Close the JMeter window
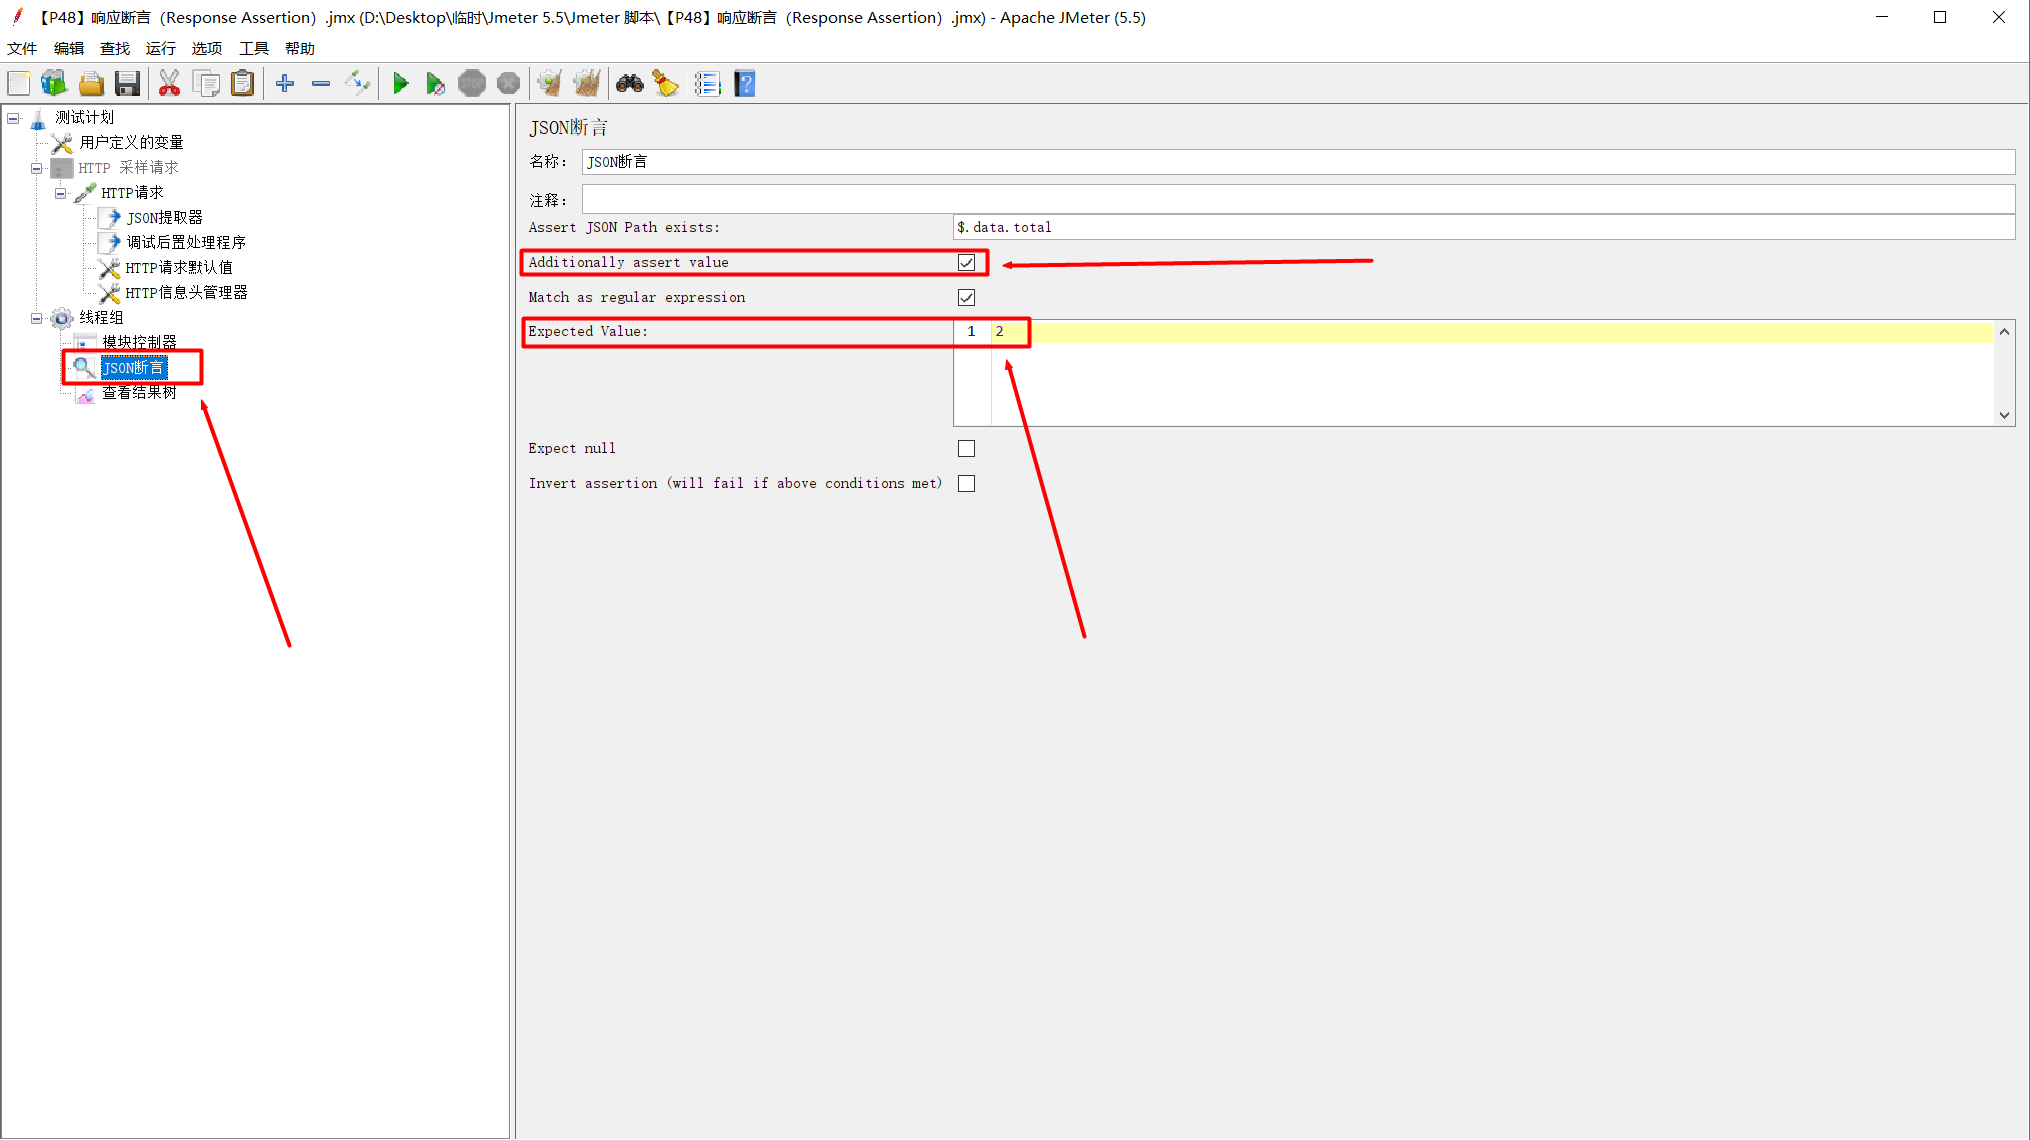Screen dimensions: 2030x1140 1999,17
